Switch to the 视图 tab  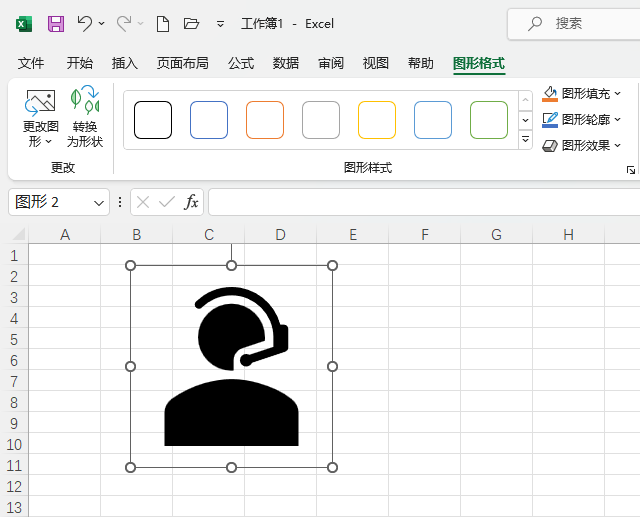point(376,63)
